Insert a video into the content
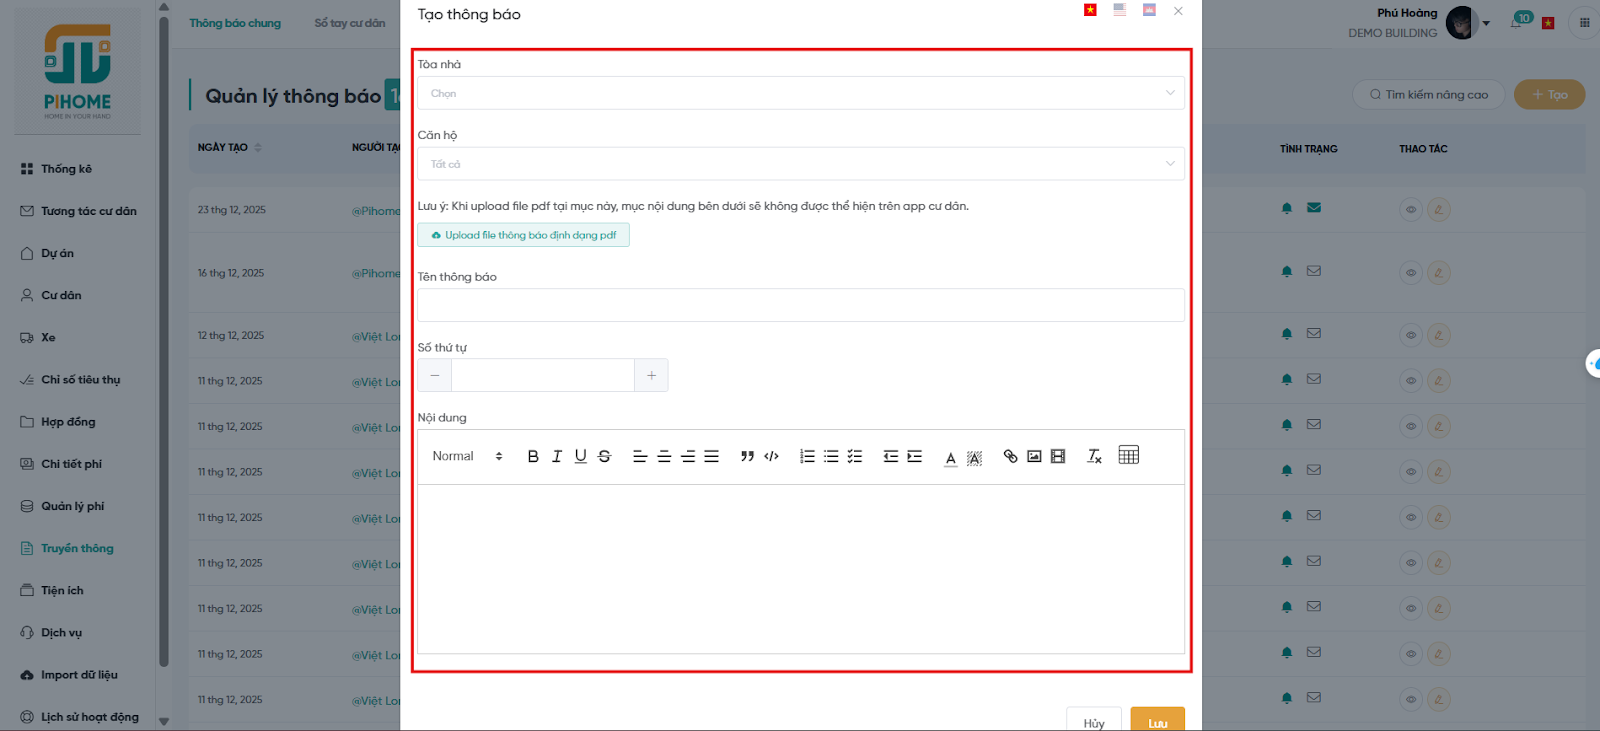The image size is (1600, 731). 1058,456
